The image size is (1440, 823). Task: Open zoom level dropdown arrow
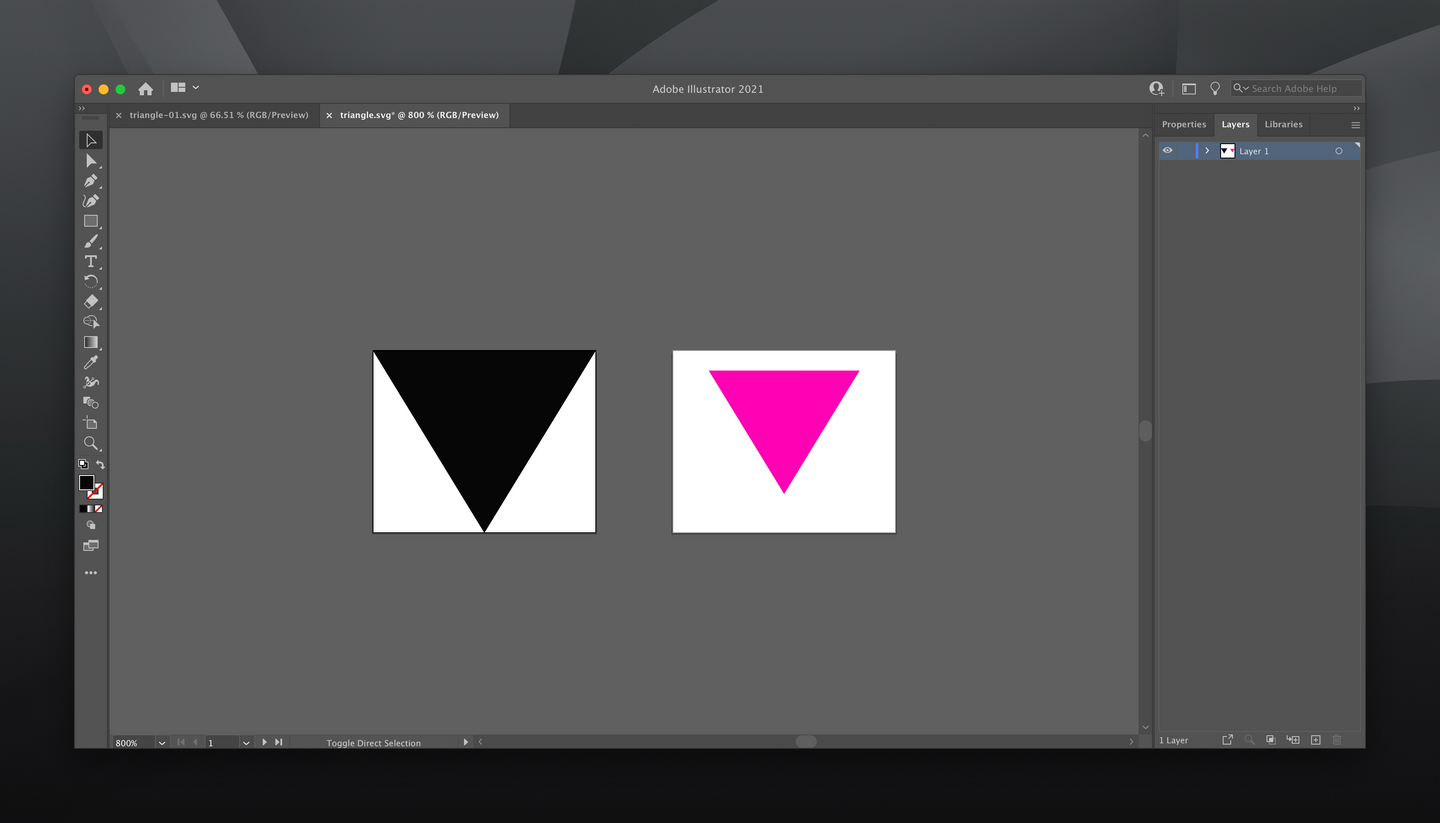tap(162, 743)
